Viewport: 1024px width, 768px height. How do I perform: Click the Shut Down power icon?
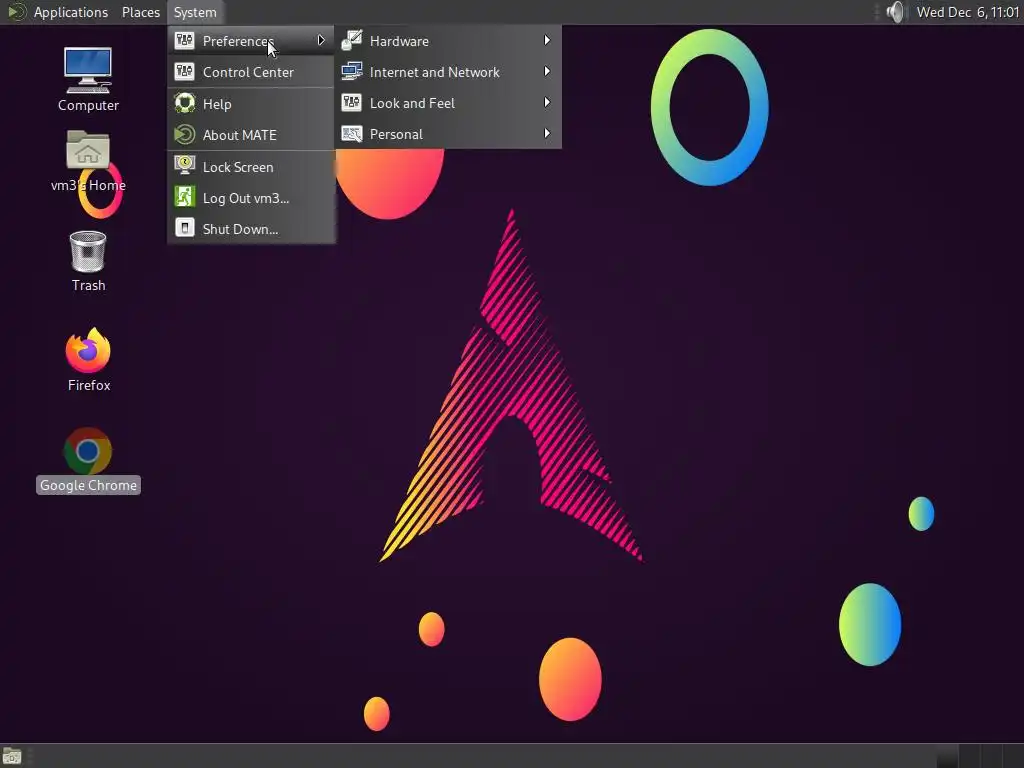(x=185, y=228)
